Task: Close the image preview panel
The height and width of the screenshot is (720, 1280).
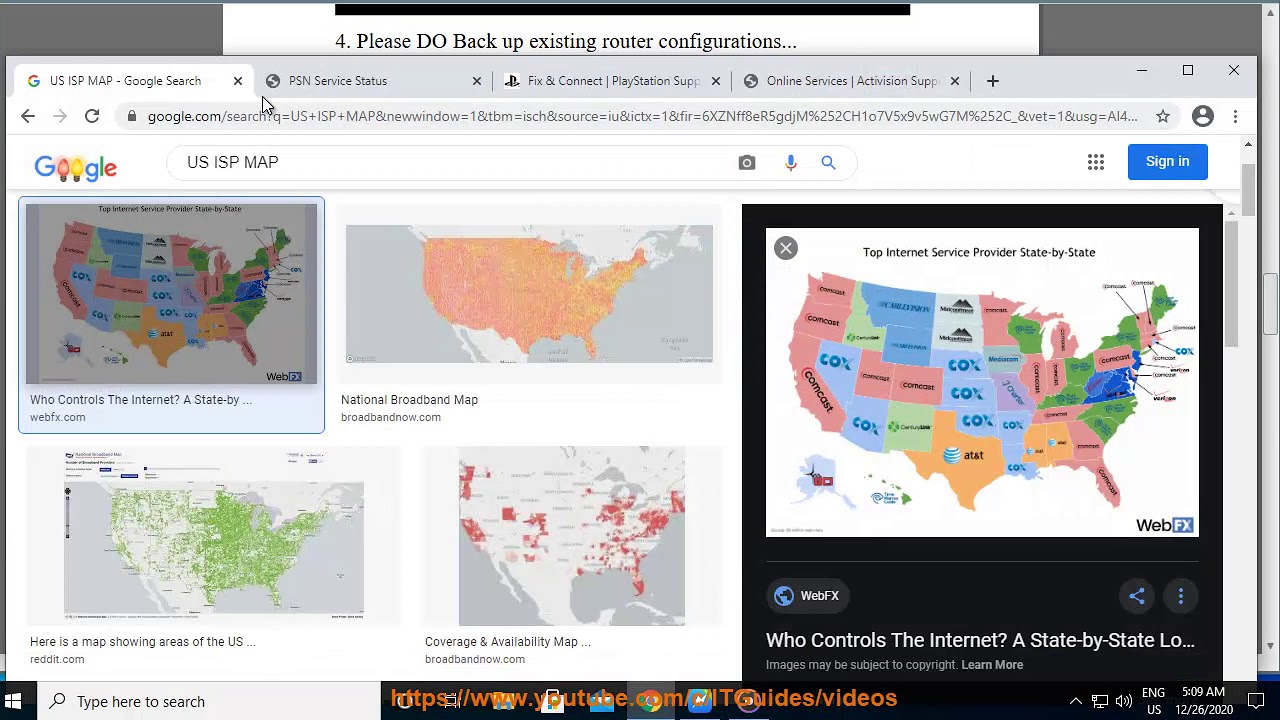Action: tap(786, 248)
